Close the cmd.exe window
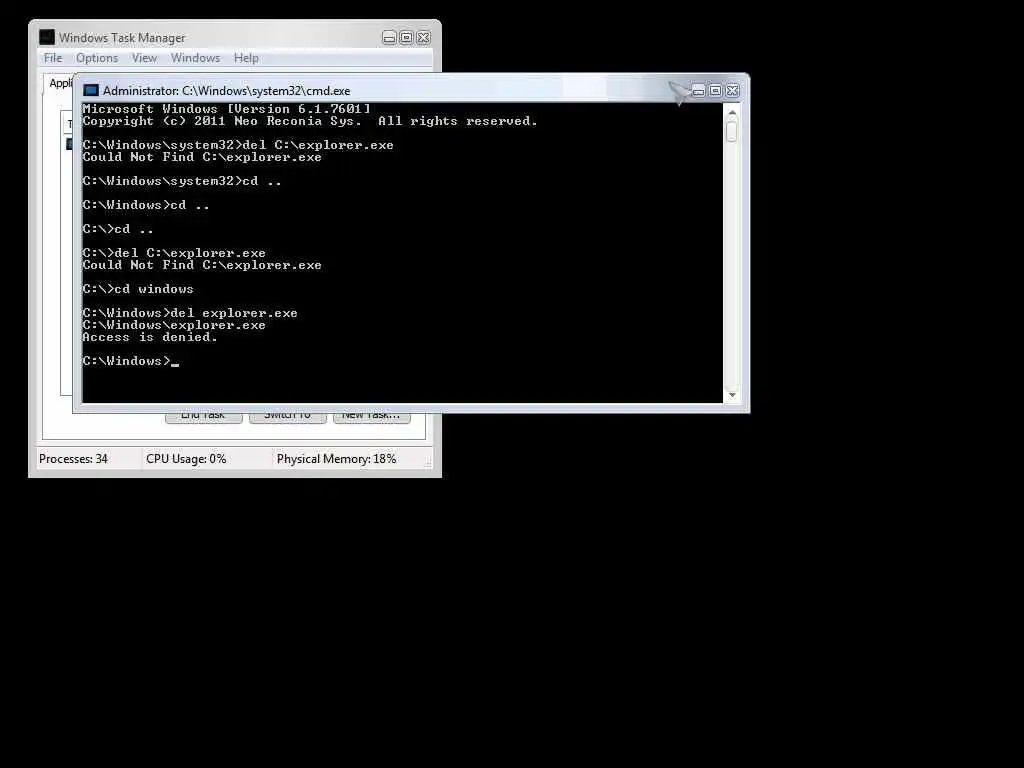 click(733, 91)
